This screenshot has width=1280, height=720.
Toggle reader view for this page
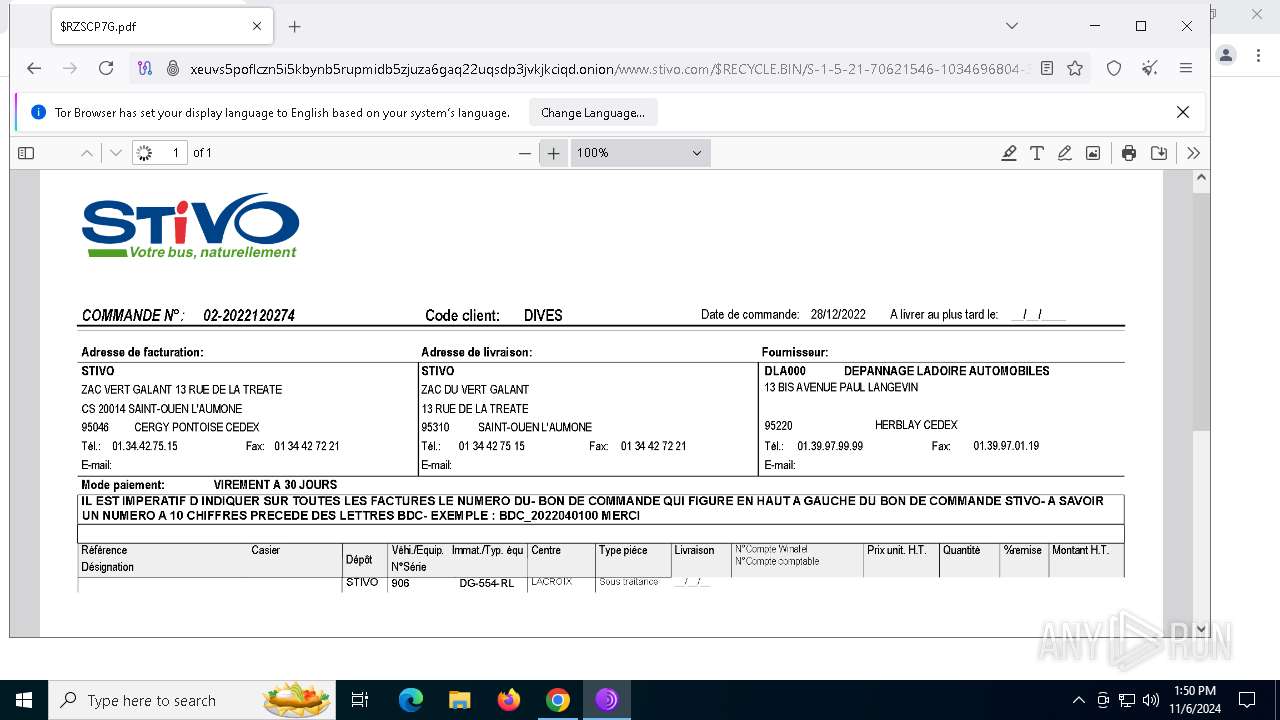pyautogui.click(x=1046, y=68)
